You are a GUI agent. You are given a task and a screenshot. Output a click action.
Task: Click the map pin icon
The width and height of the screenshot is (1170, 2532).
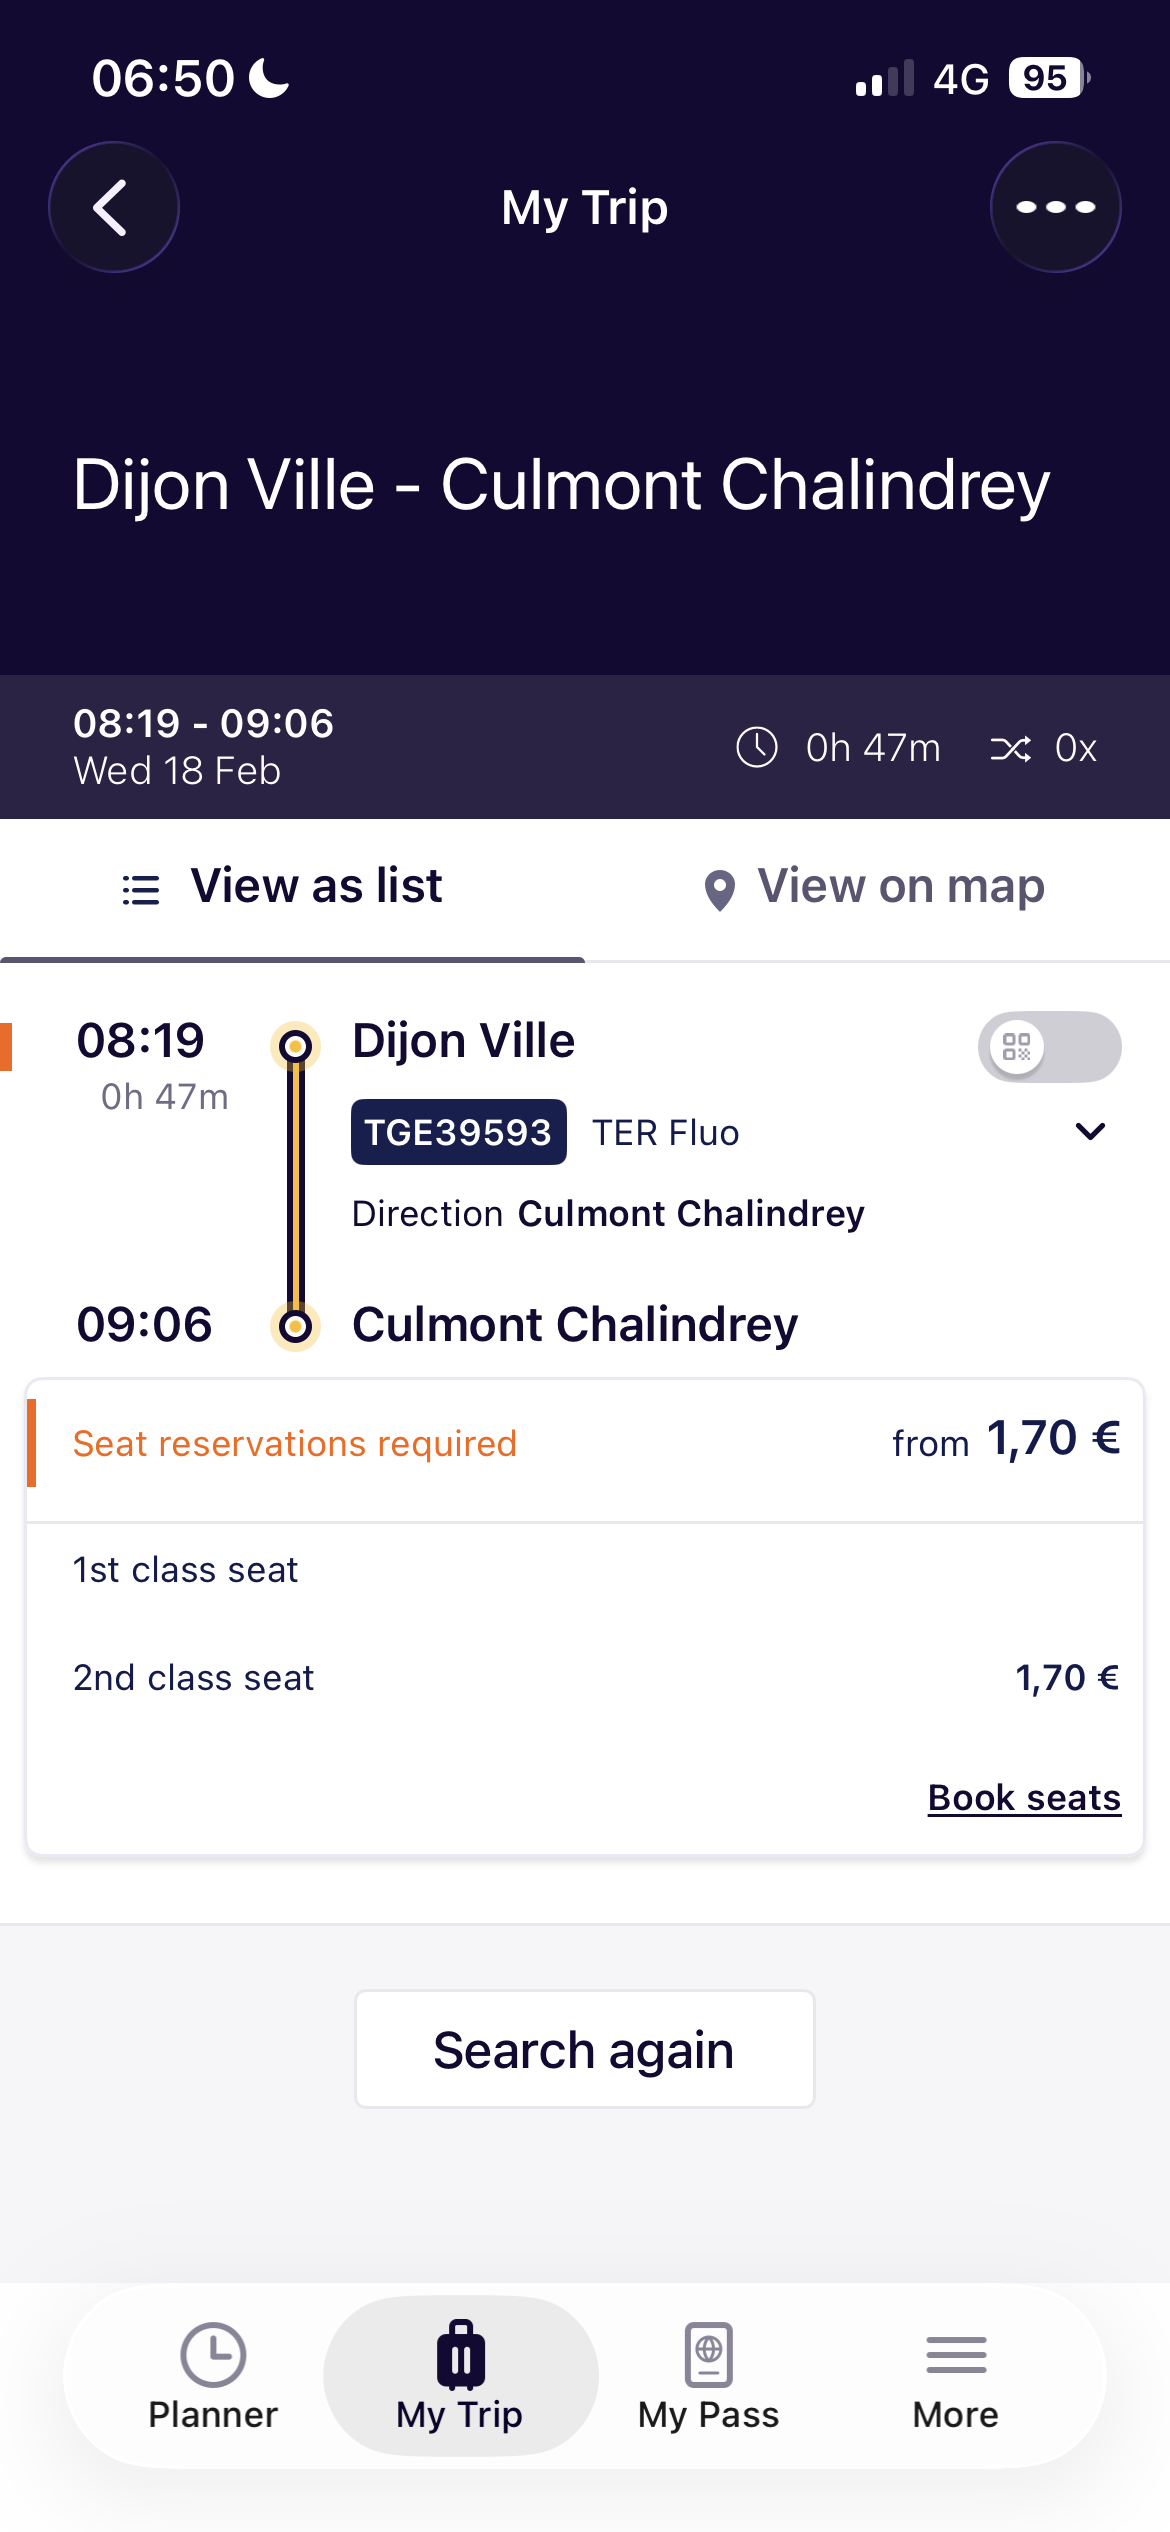click(720, 889)
